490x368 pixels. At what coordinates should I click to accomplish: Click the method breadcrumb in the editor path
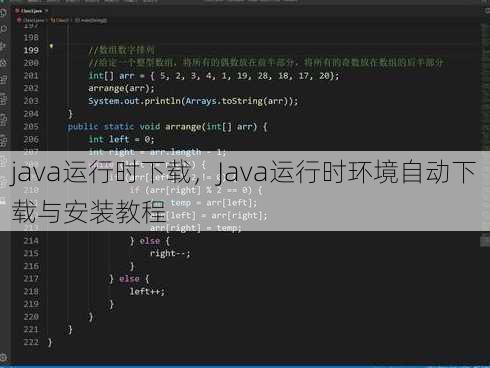91,20
